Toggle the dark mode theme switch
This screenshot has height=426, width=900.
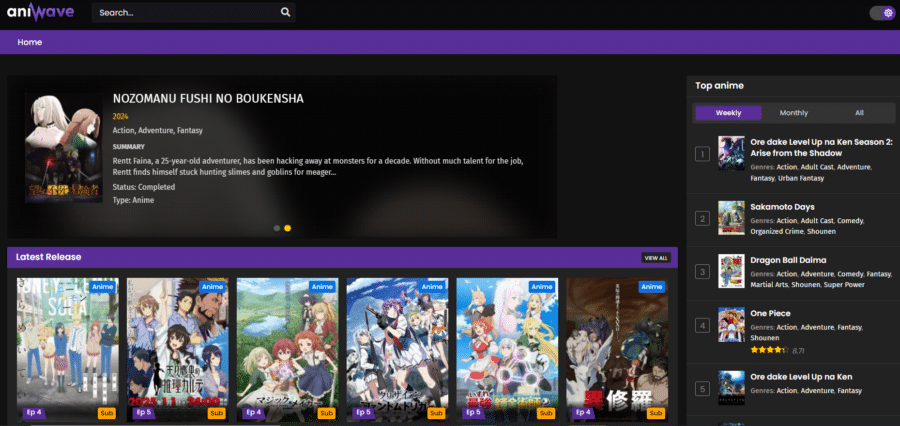click(x=882, y=13)
